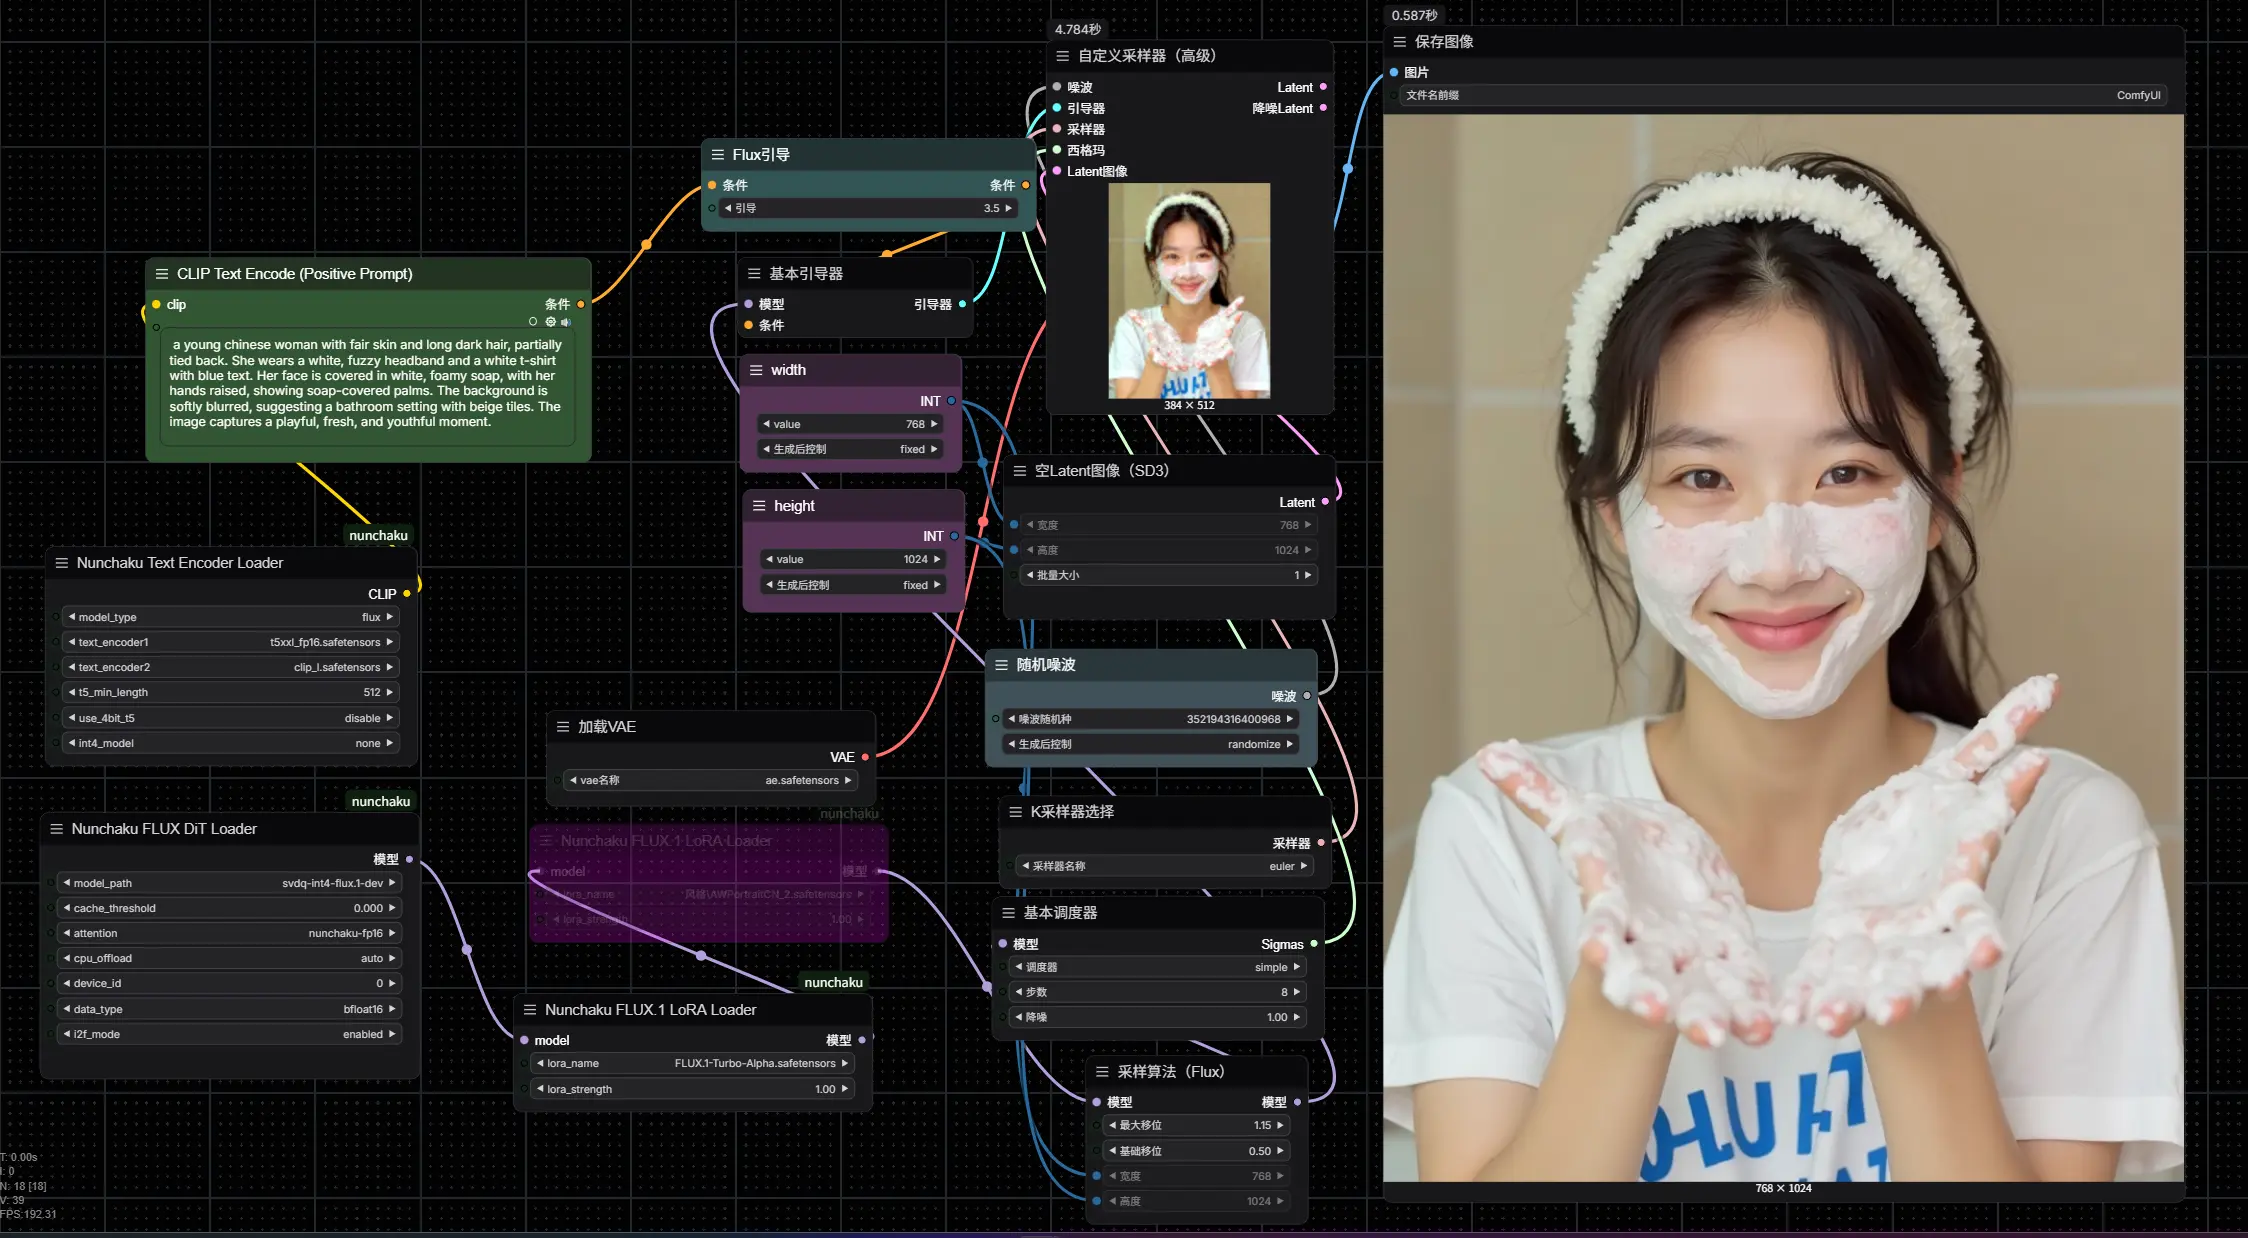2248x1238 pixels.
Task: Increase 步数 8 with right arrow
Action: click(x=1296, y=992)
